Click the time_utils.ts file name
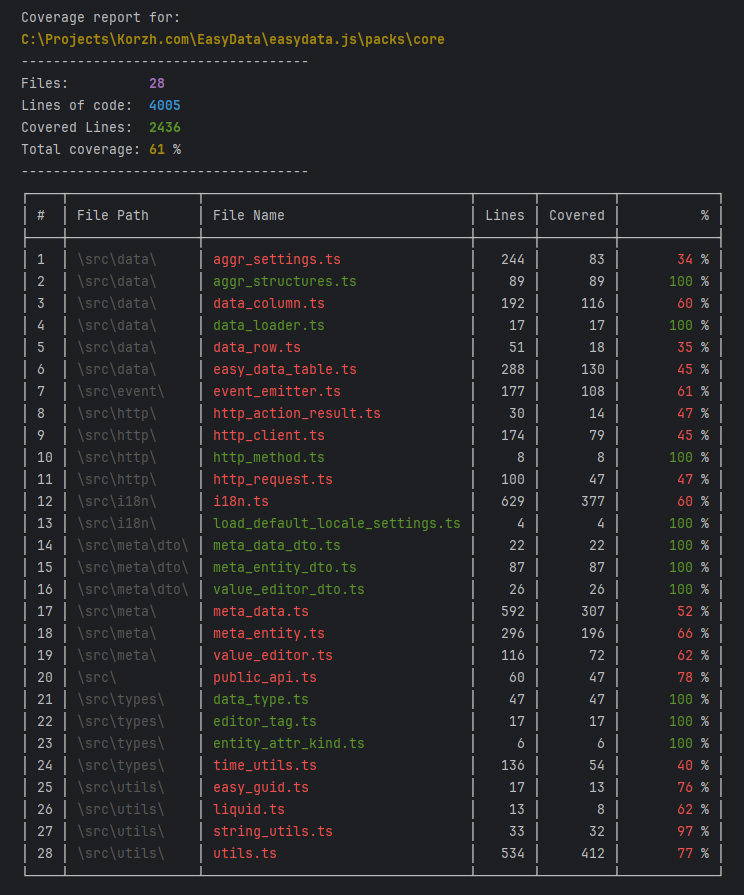This screenshot has width=744, height=895. [x=265, y=765]
